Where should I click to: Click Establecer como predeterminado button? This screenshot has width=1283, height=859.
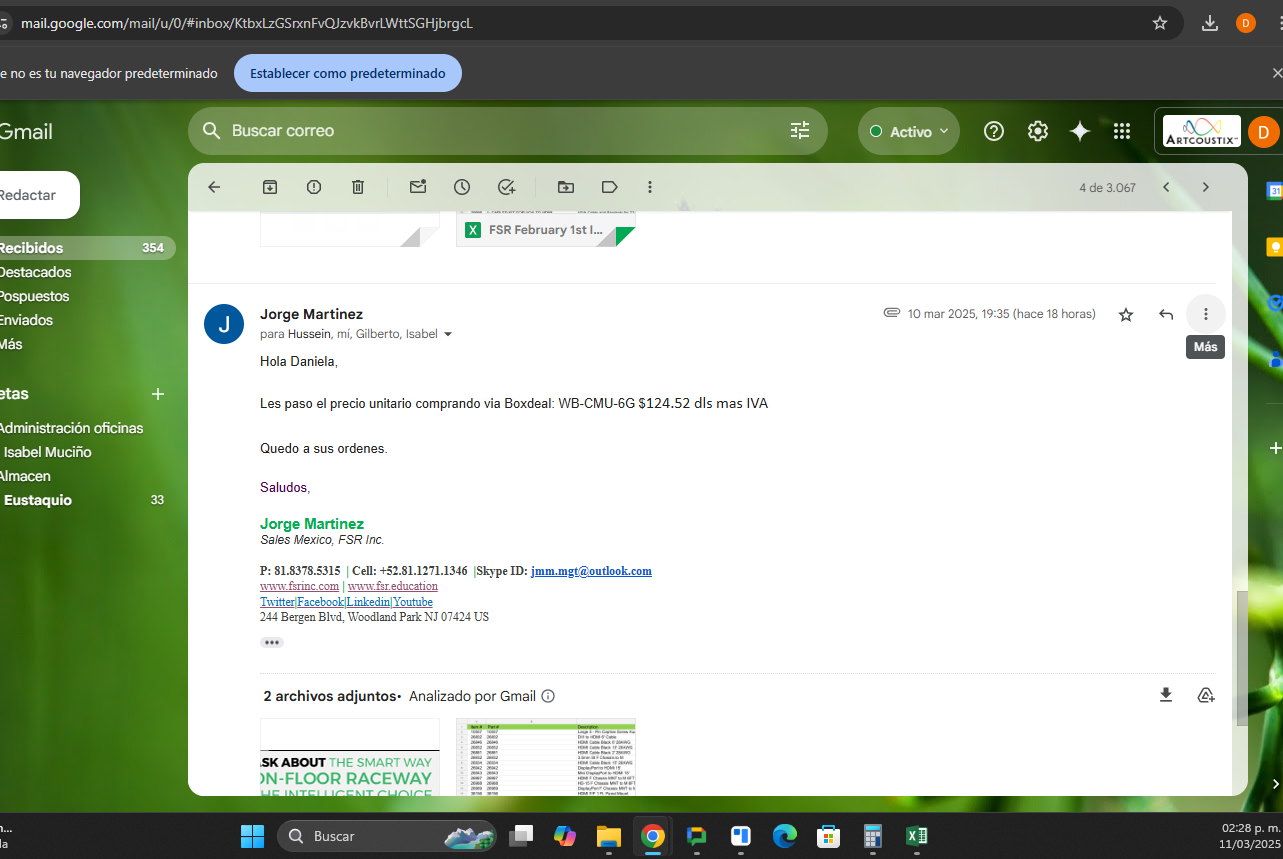click(x=348, y=73)
